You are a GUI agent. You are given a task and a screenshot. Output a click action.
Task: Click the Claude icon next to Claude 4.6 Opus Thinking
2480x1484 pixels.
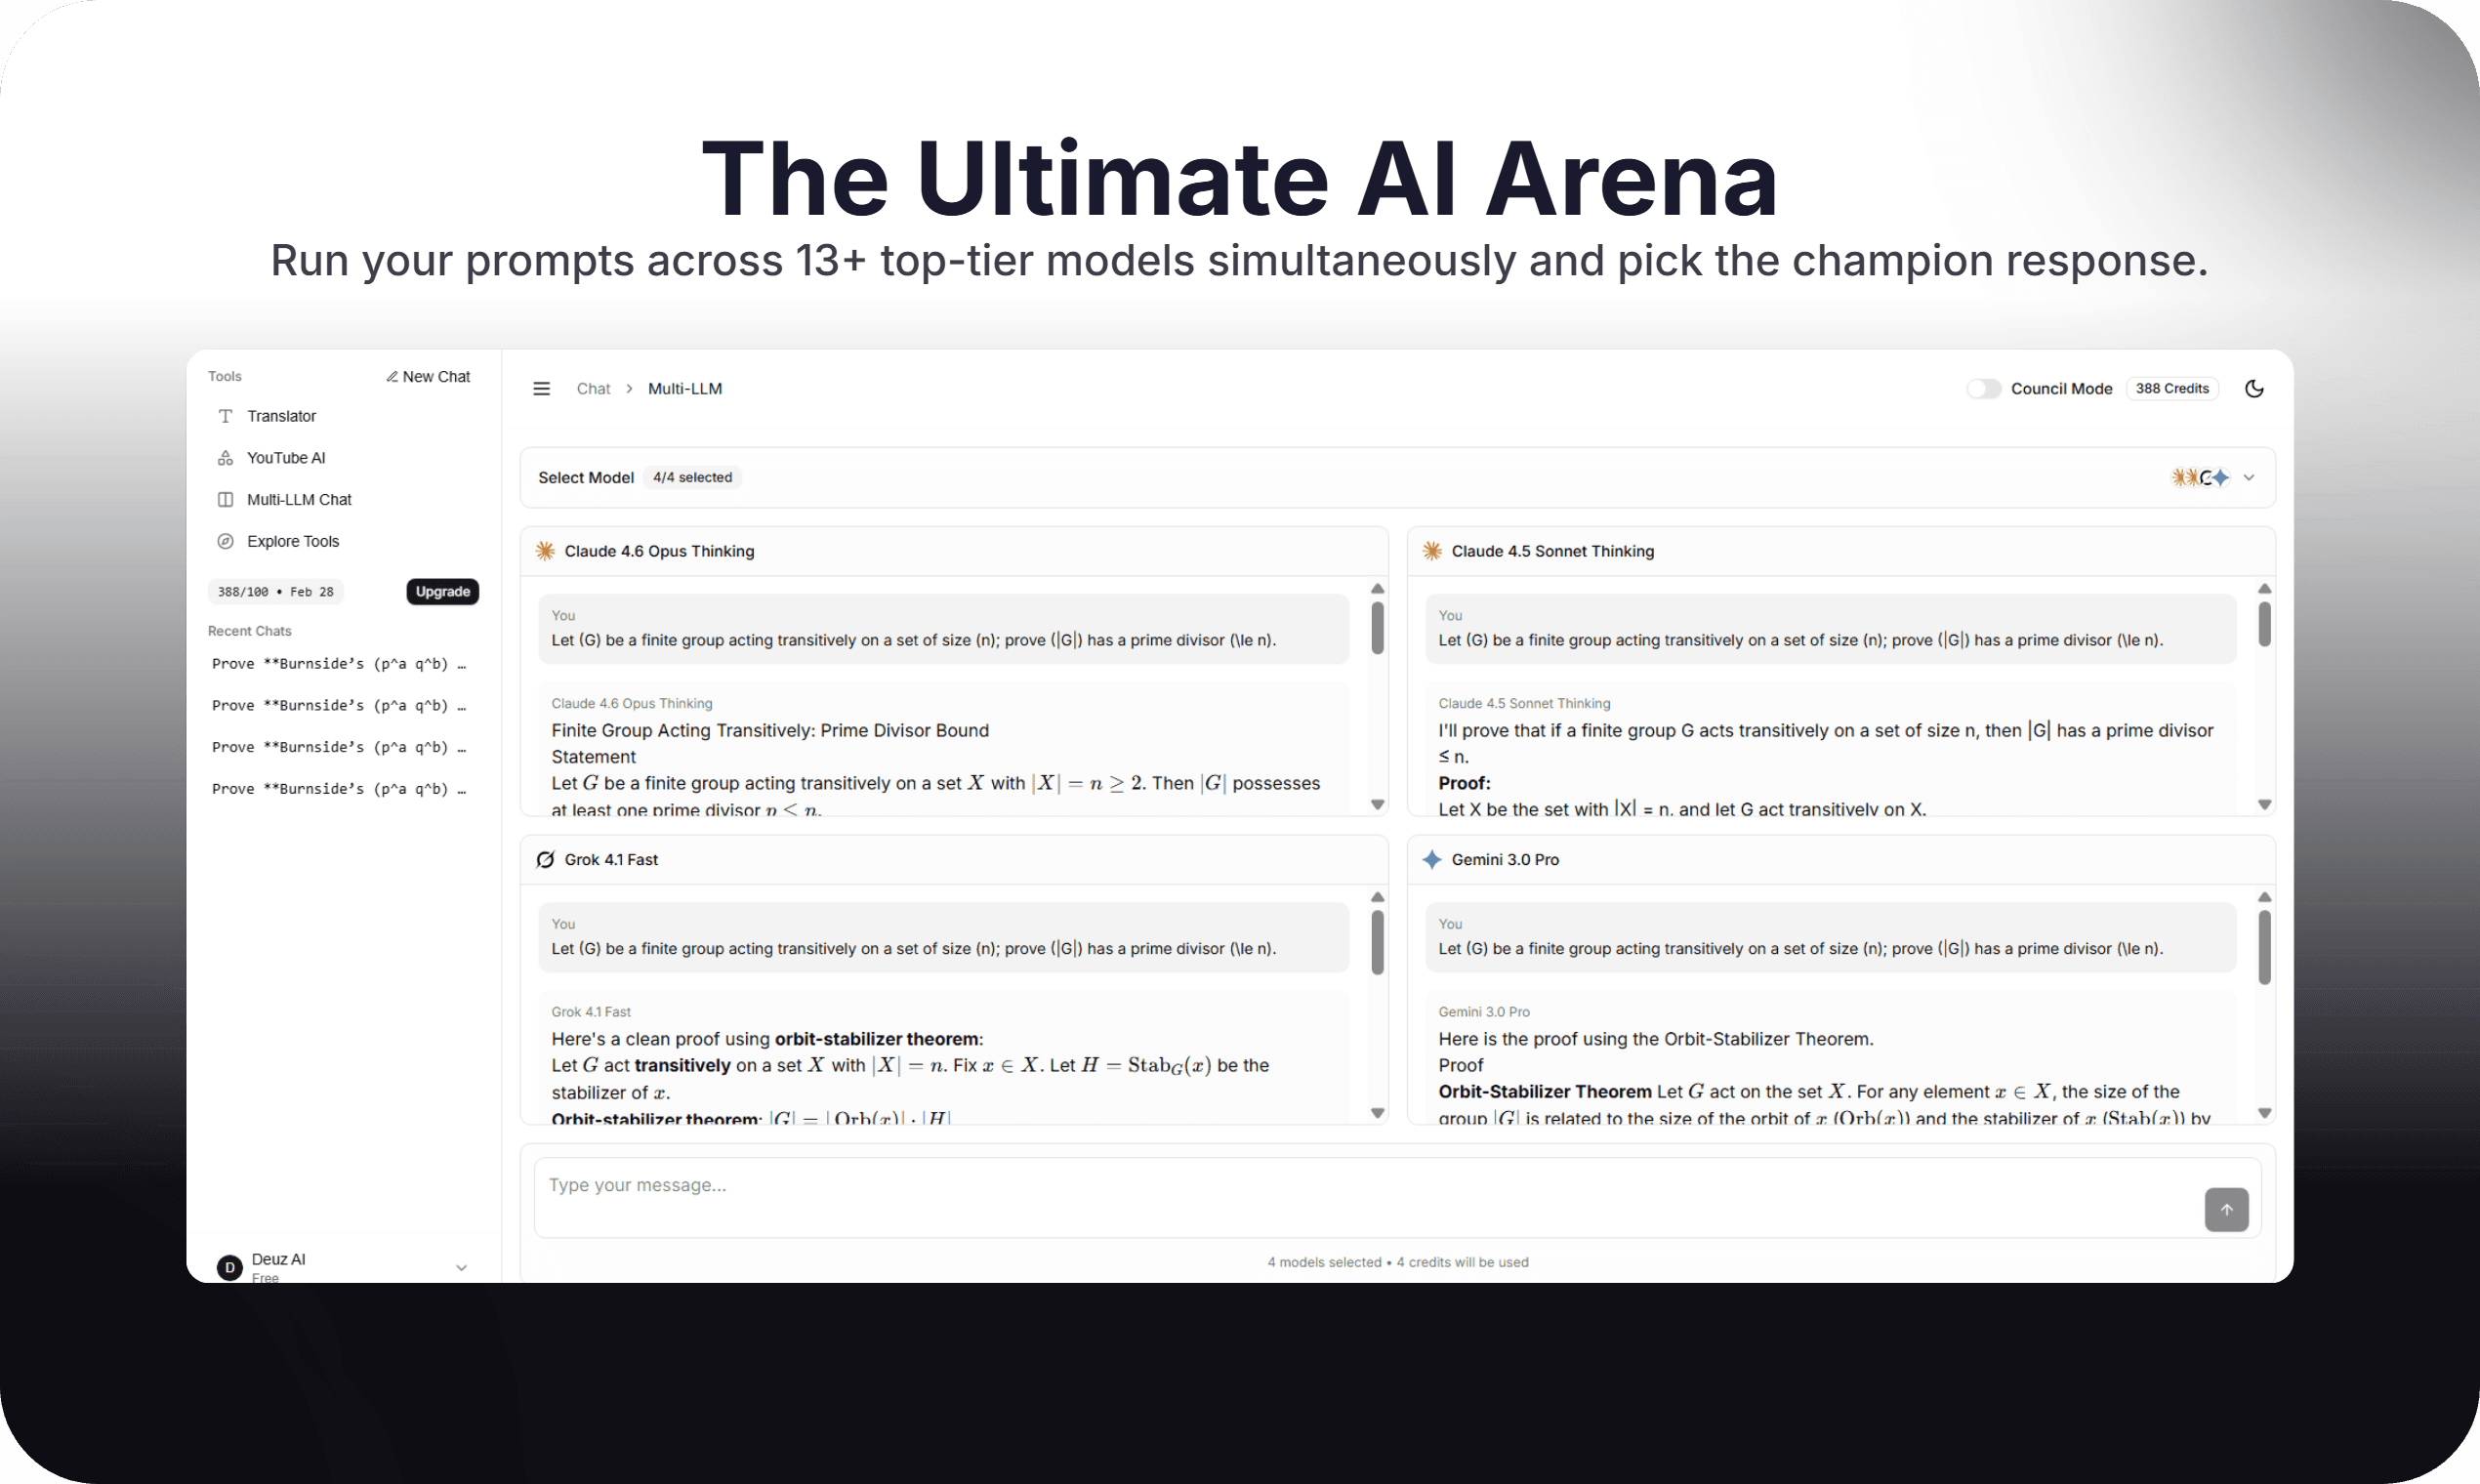pos(545,551)
